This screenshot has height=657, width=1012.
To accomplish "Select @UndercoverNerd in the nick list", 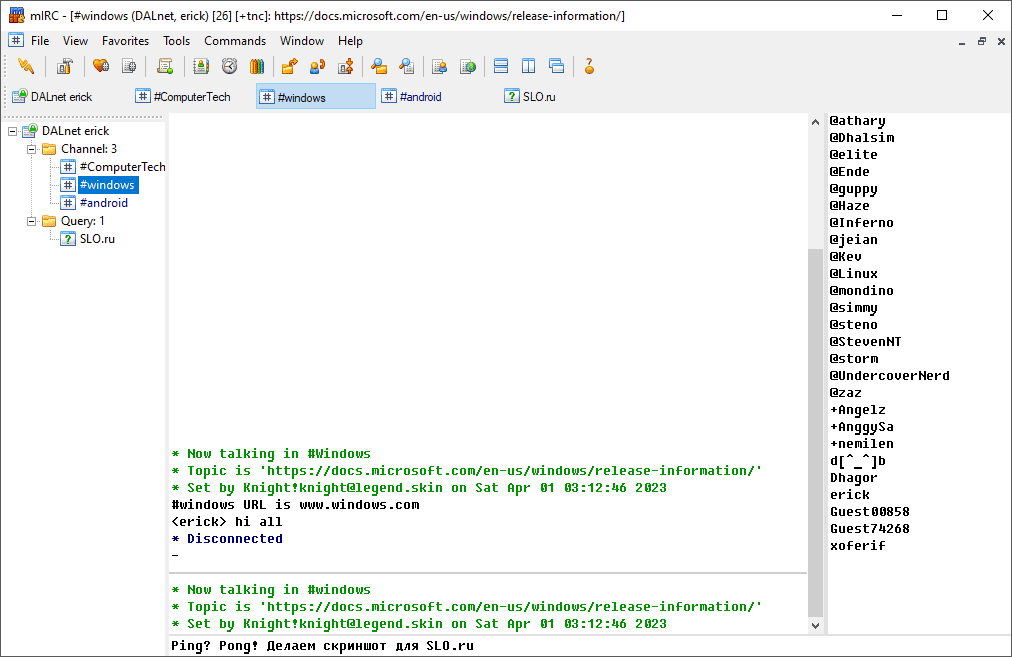I will (889, 376).
